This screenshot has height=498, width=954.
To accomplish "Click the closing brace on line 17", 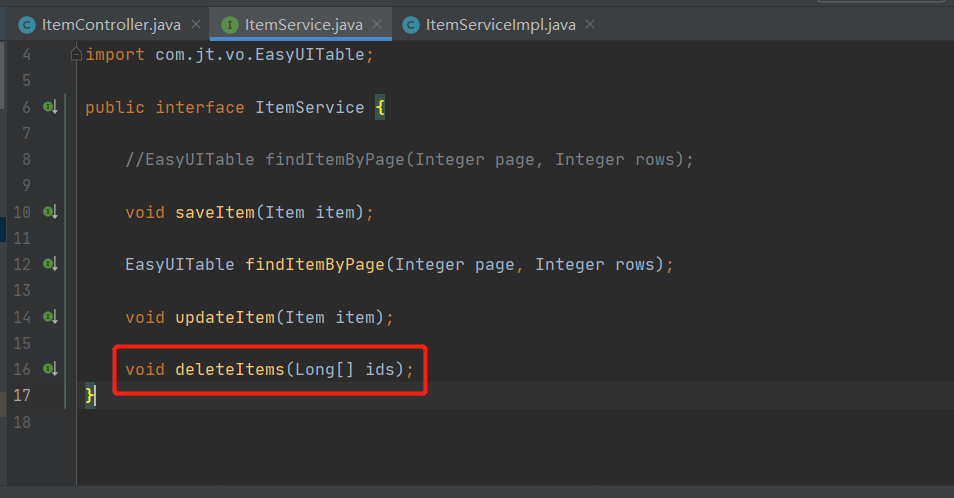I will click(x=90, y=396).
